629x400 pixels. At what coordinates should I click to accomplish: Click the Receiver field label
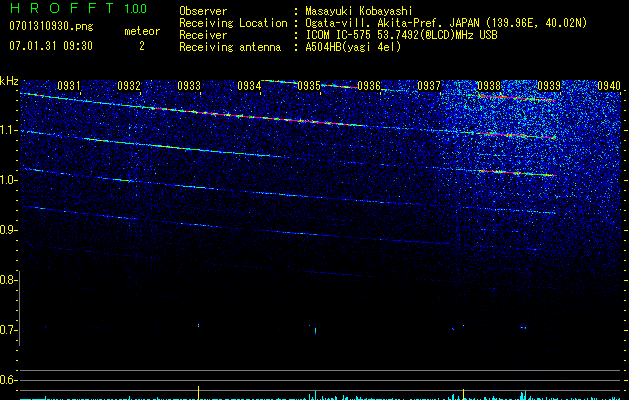(x=203, y=35)
